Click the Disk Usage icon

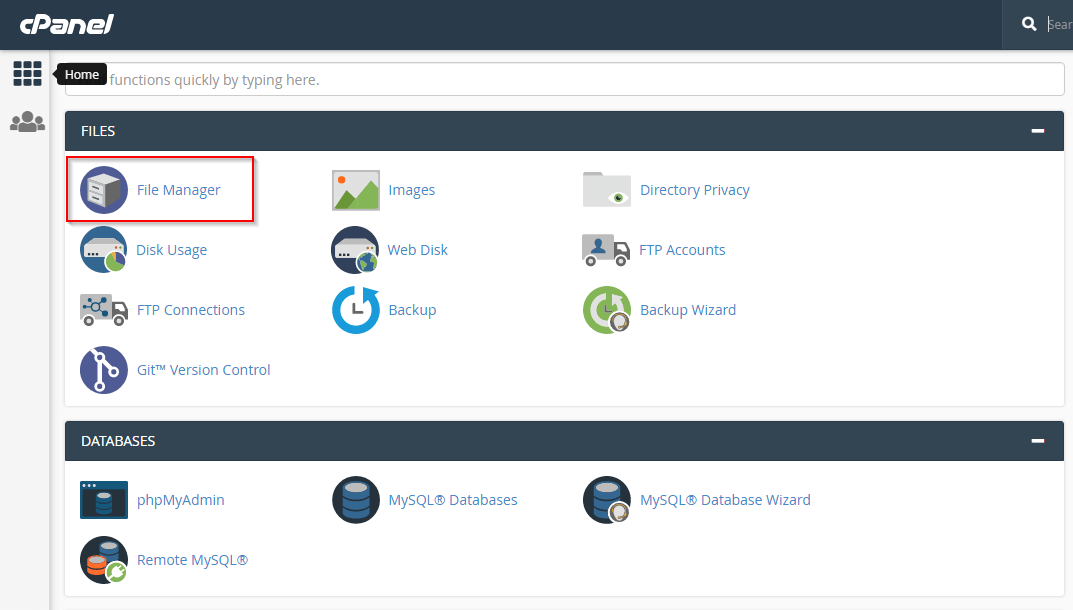pos(103,250)
